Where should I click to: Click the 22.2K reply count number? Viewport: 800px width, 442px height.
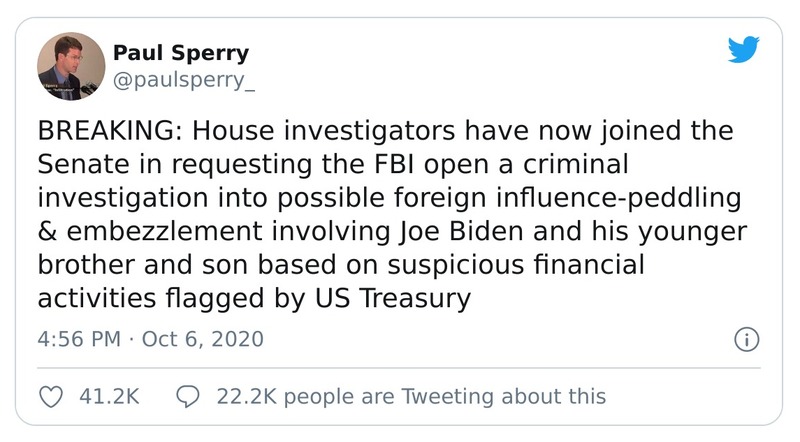click(x=243, y=396)
